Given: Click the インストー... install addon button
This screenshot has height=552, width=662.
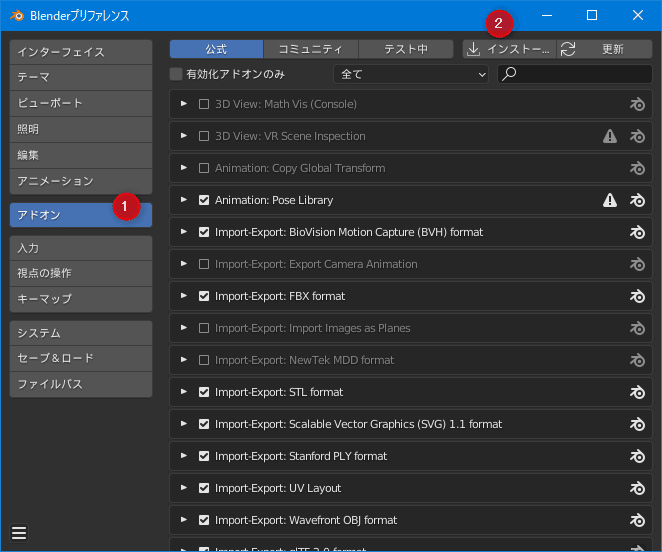Looking at the screenshot, I should coord(510,49).
